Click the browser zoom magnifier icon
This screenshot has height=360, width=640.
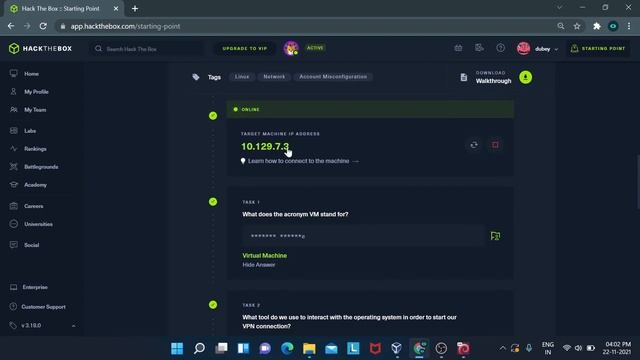point(561,26)
